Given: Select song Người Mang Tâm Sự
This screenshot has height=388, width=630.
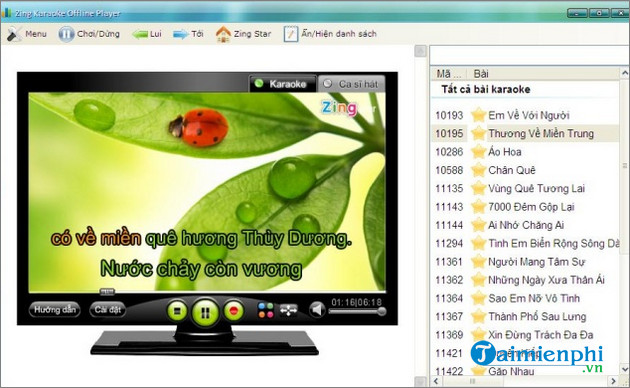Looking at the screenshot, I should point(525,262).
